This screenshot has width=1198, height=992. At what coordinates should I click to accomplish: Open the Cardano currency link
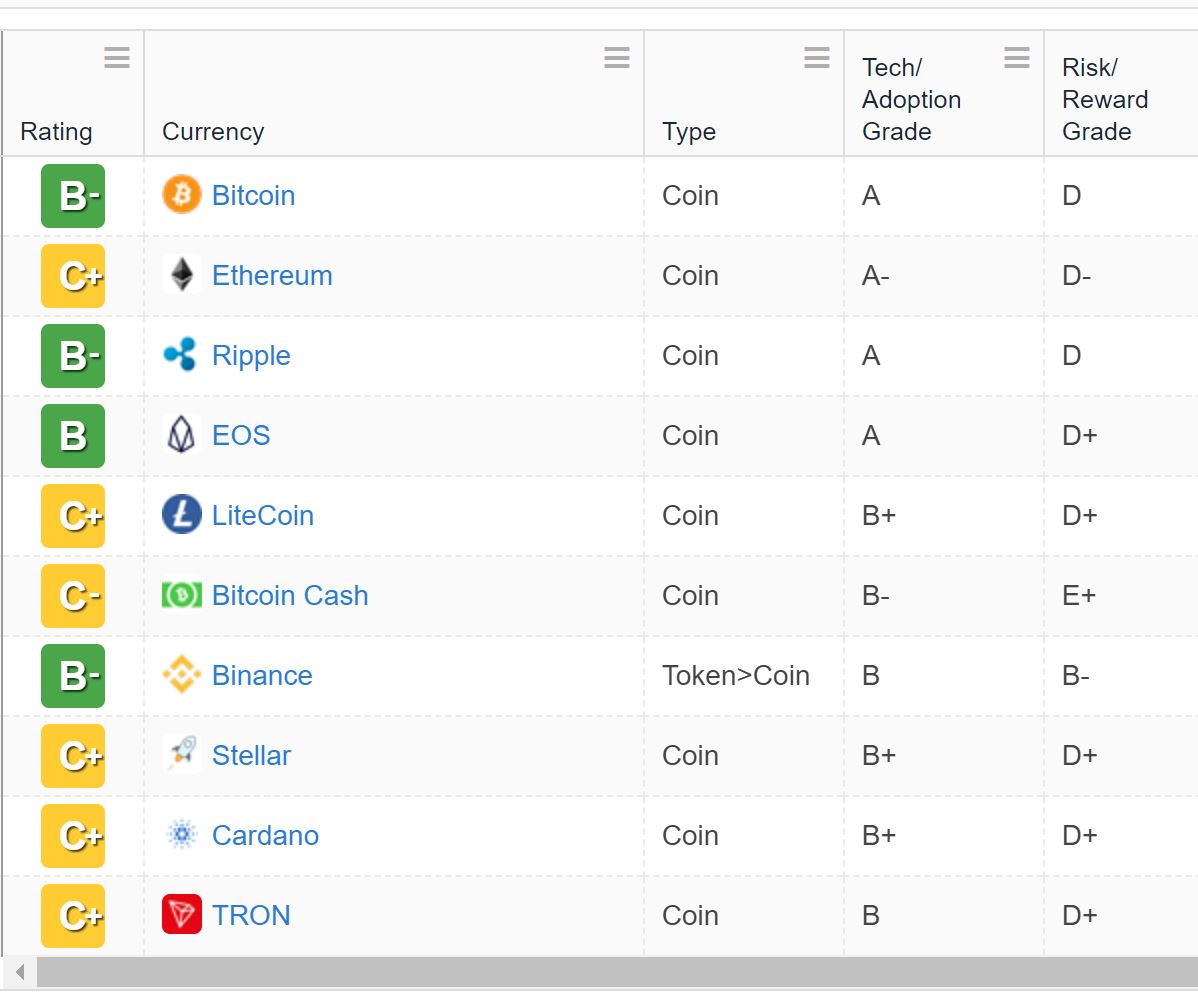(265, 835)
